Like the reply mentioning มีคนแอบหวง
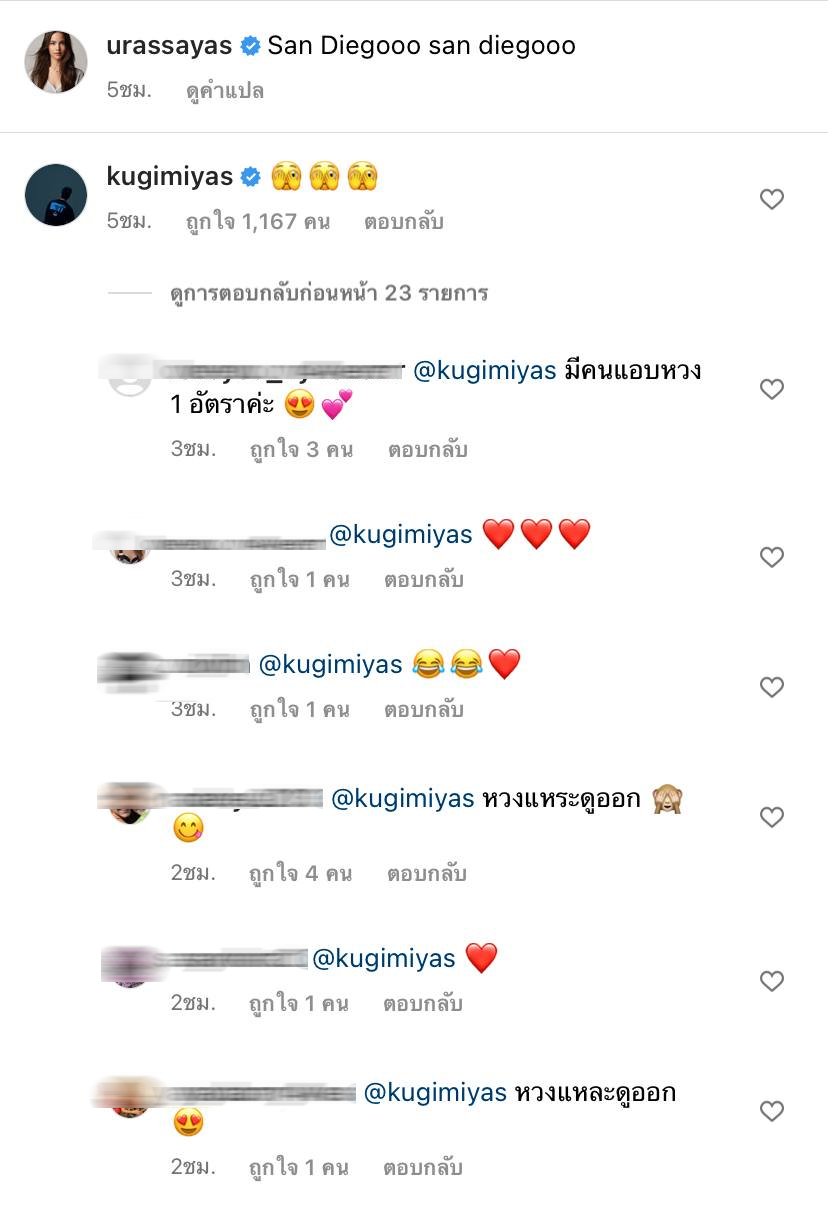 772,389
